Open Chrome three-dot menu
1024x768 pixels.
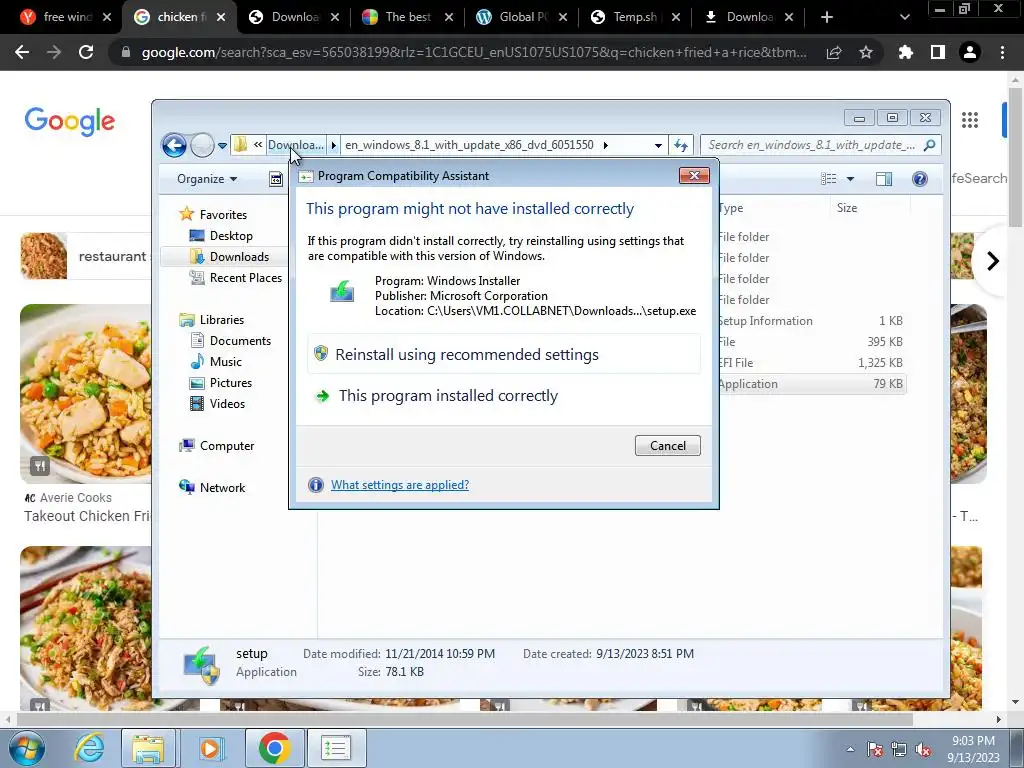coord(1002,52)
